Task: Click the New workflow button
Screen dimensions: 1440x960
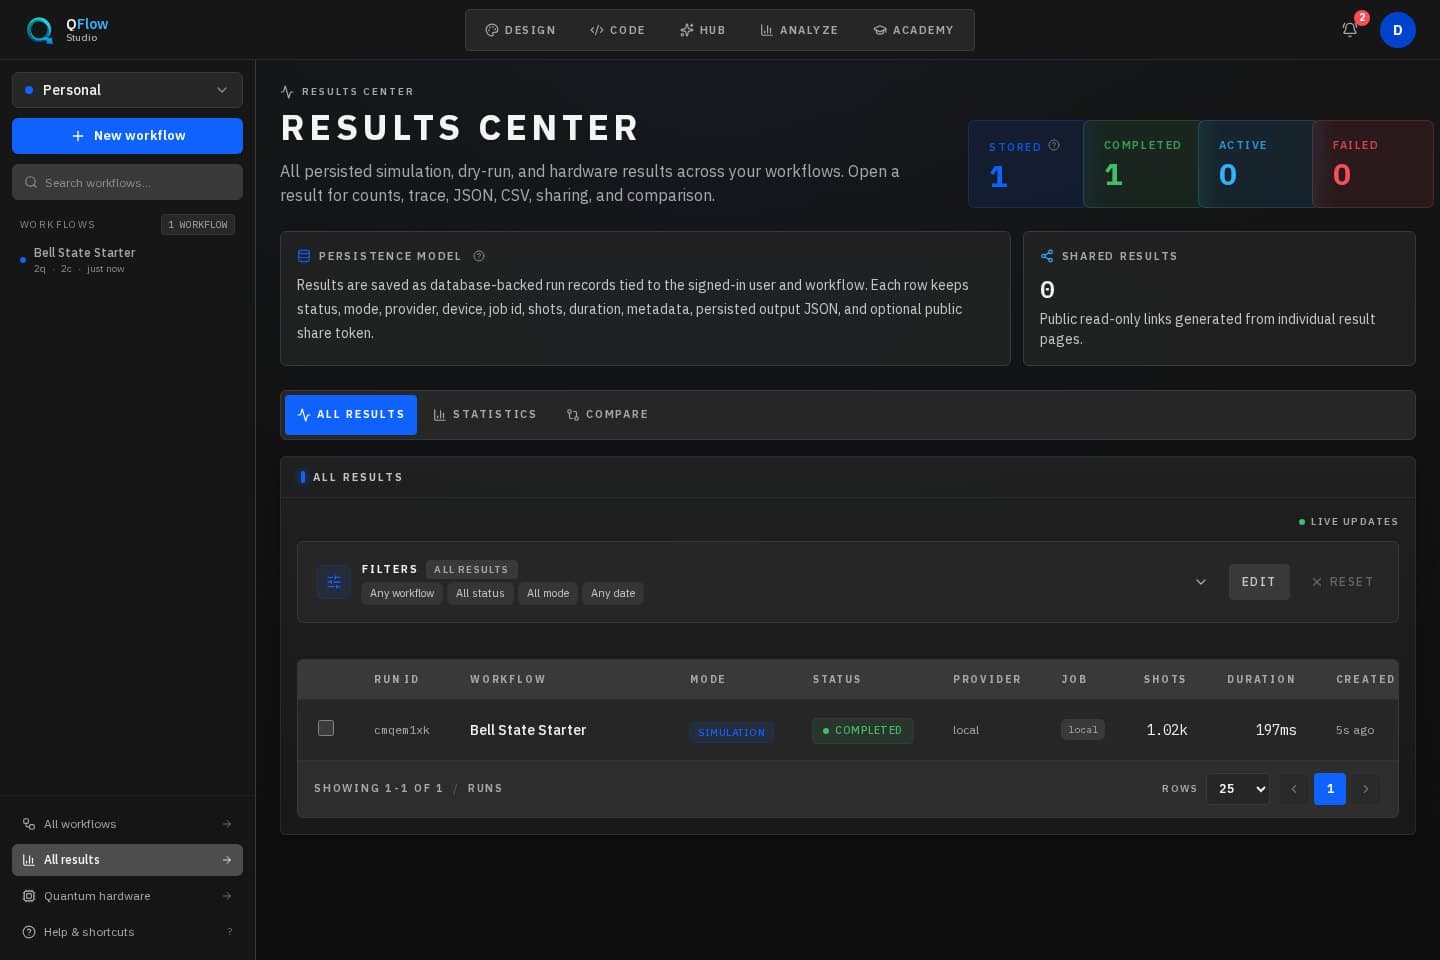Action: (127, 136)
